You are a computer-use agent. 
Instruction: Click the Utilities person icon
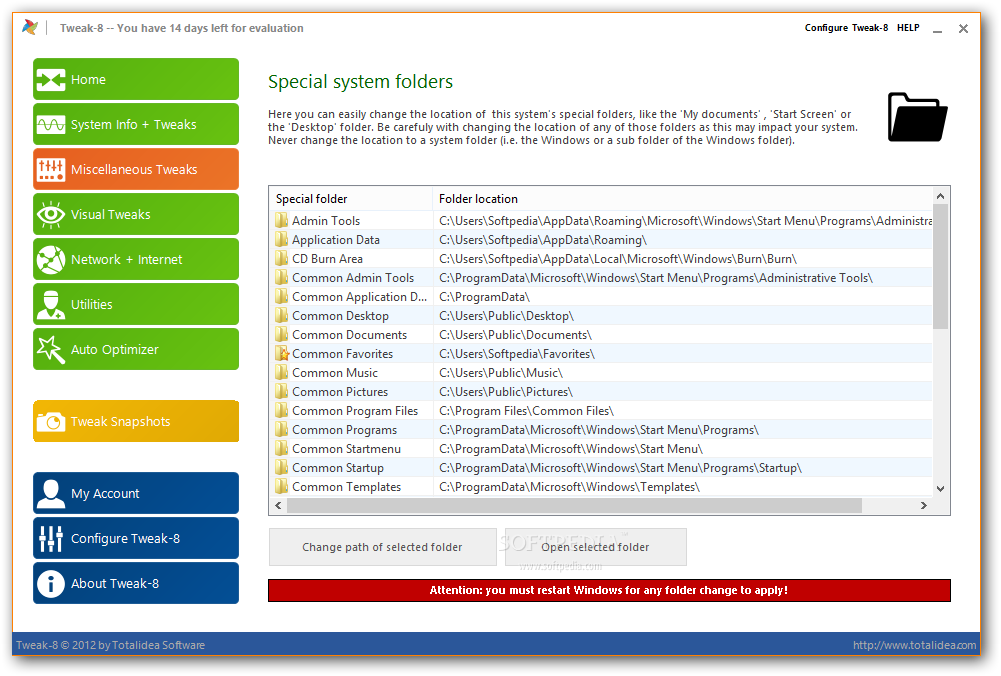[x=51, y=304]
